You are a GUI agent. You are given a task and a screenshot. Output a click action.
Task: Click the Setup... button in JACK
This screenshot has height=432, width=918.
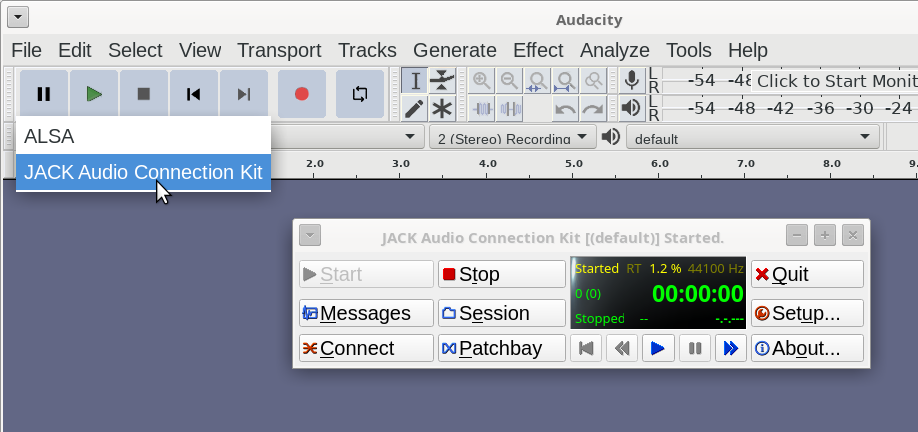(x=806, y=313)
